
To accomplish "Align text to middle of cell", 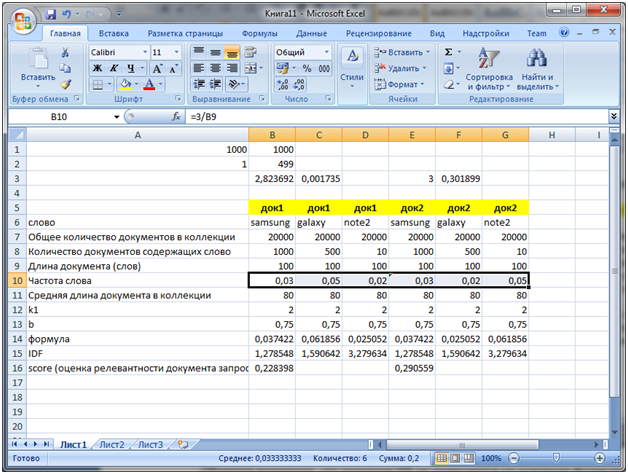I will coord(215,52).
